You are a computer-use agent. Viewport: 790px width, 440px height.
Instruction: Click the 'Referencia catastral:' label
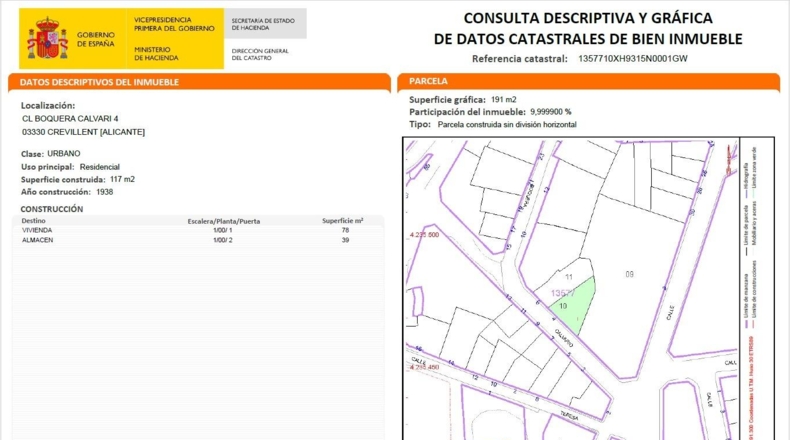(519, 58)
